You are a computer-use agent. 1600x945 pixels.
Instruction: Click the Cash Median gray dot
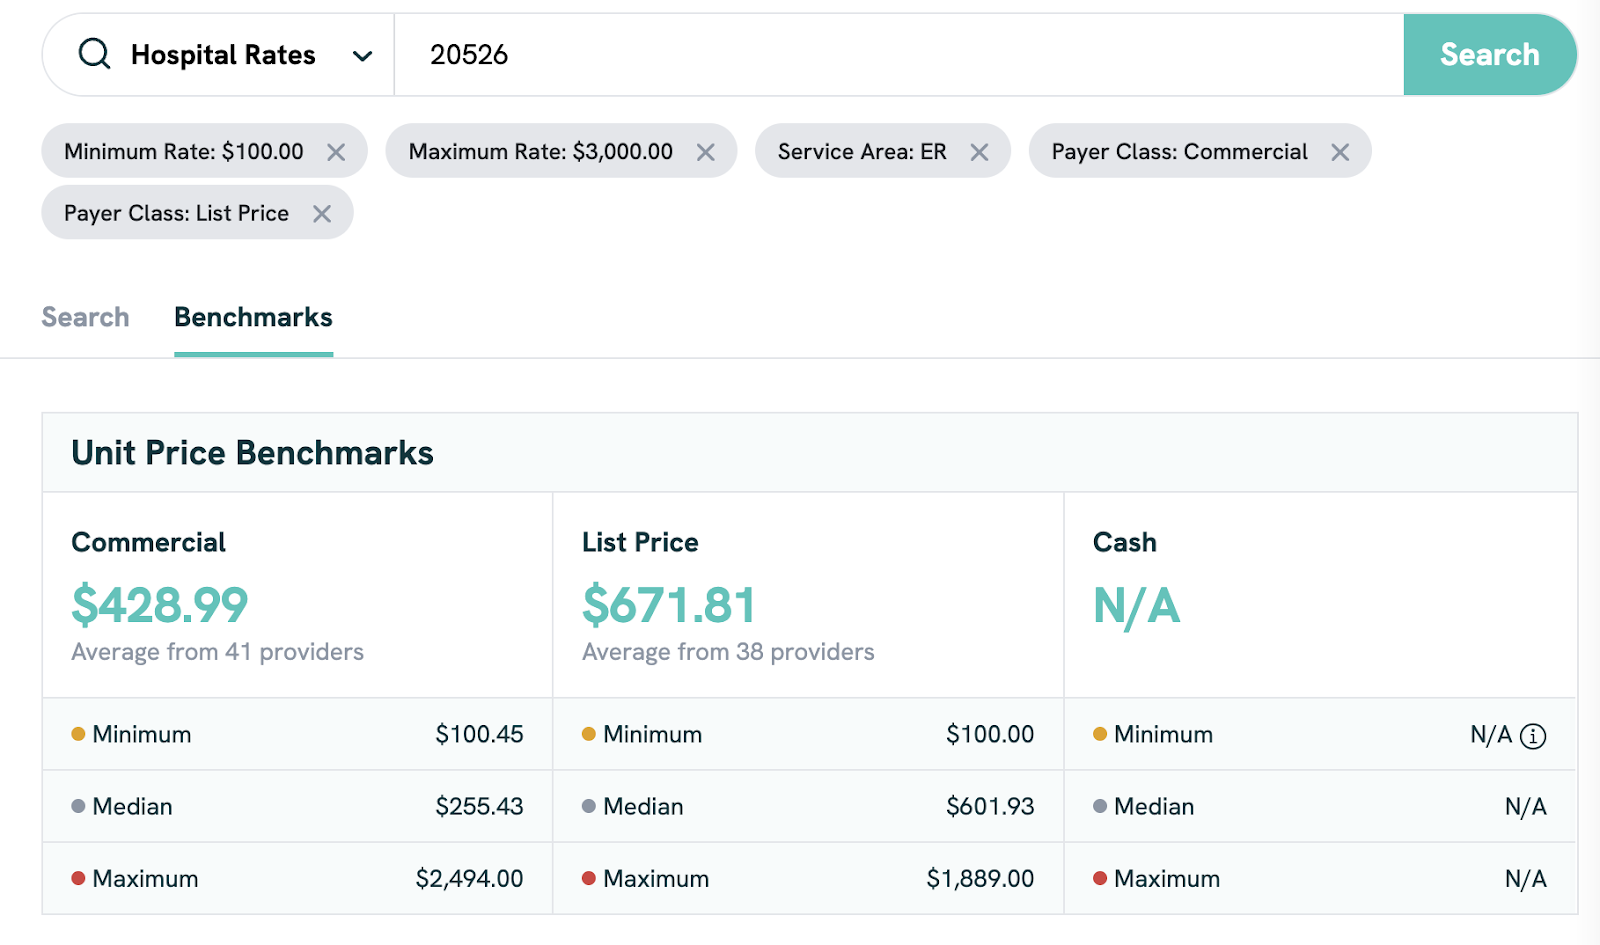pos(1100,807)
